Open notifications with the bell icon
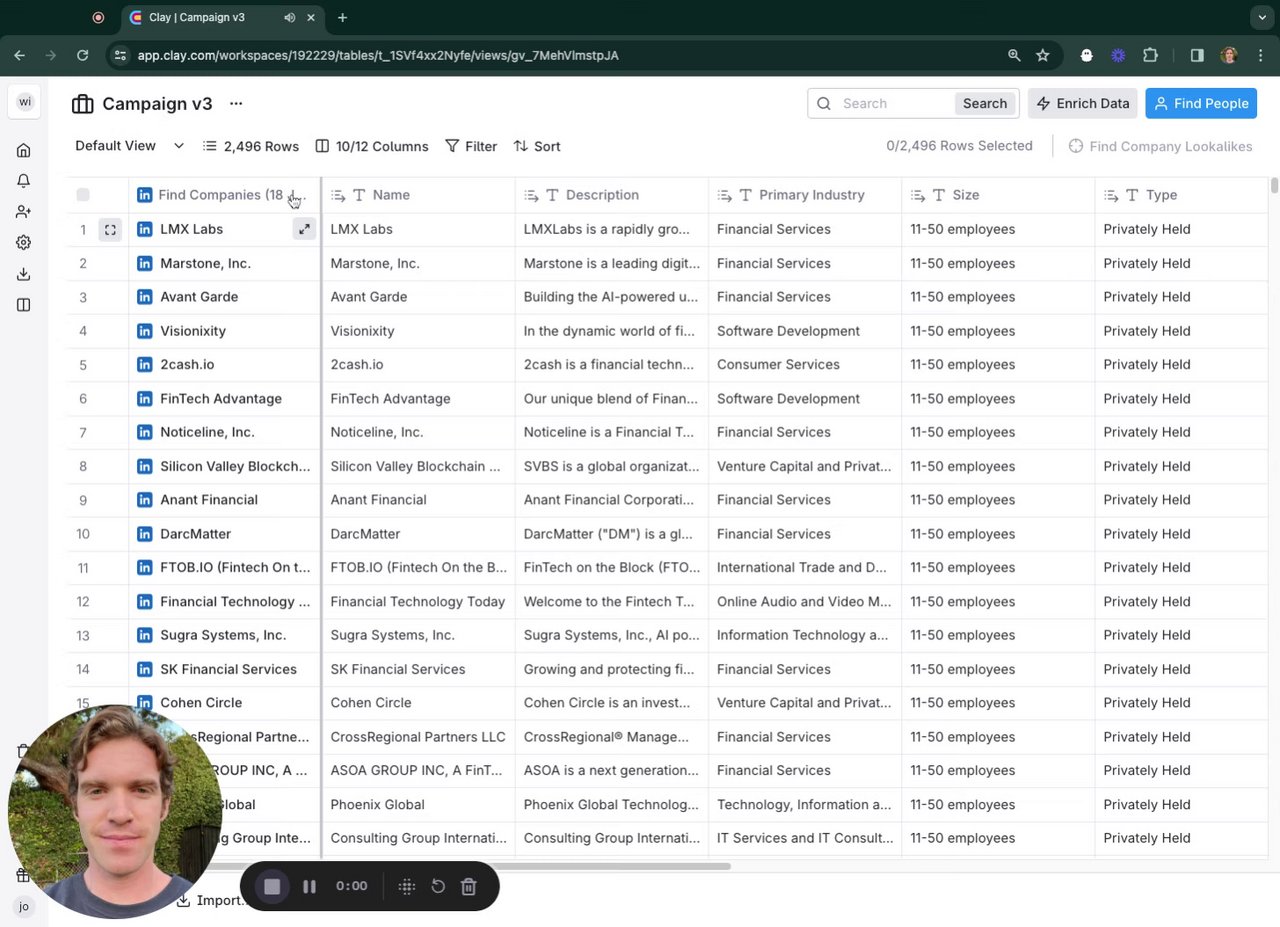 [23, 181]
